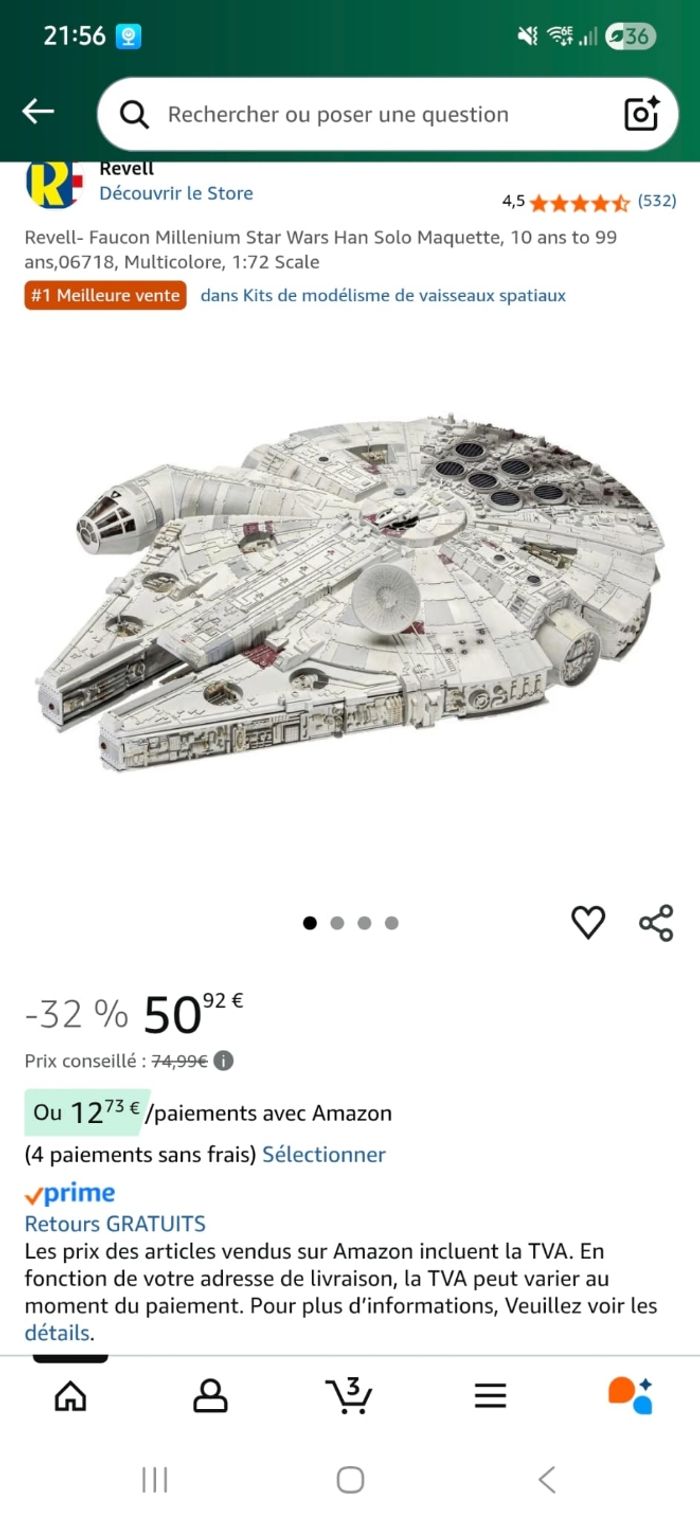Open shopping cart with 3 items
The height and width of the screenshot is (1518, 700).
[x=349, y=1394]
